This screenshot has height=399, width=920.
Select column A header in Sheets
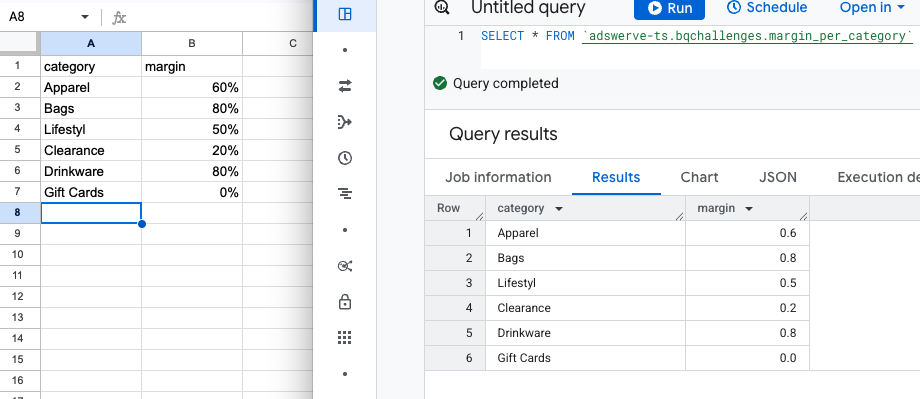(91, 43)
